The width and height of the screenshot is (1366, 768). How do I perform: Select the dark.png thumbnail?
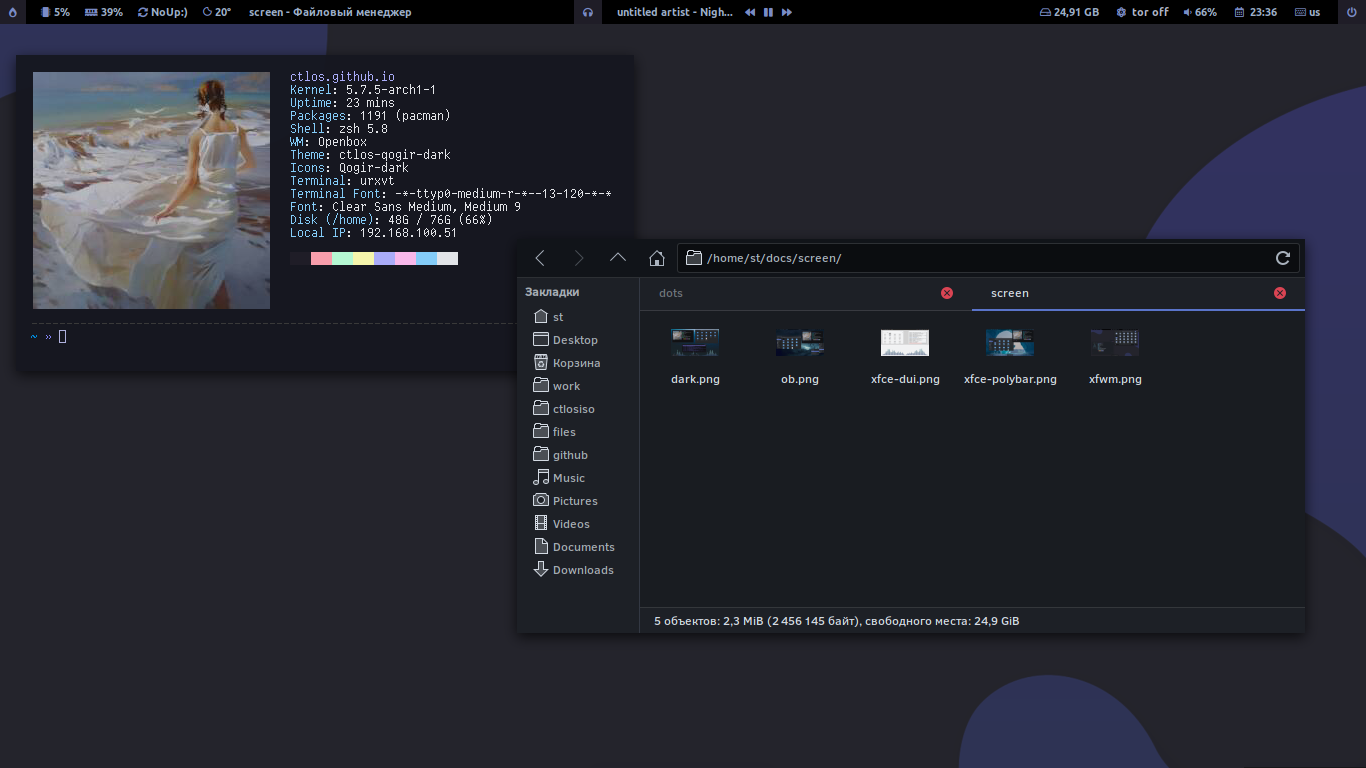(695, 343)
